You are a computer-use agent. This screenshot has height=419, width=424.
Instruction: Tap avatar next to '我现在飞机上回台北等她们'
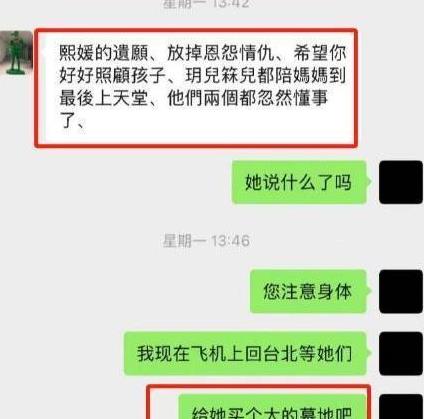pos(401,353)
